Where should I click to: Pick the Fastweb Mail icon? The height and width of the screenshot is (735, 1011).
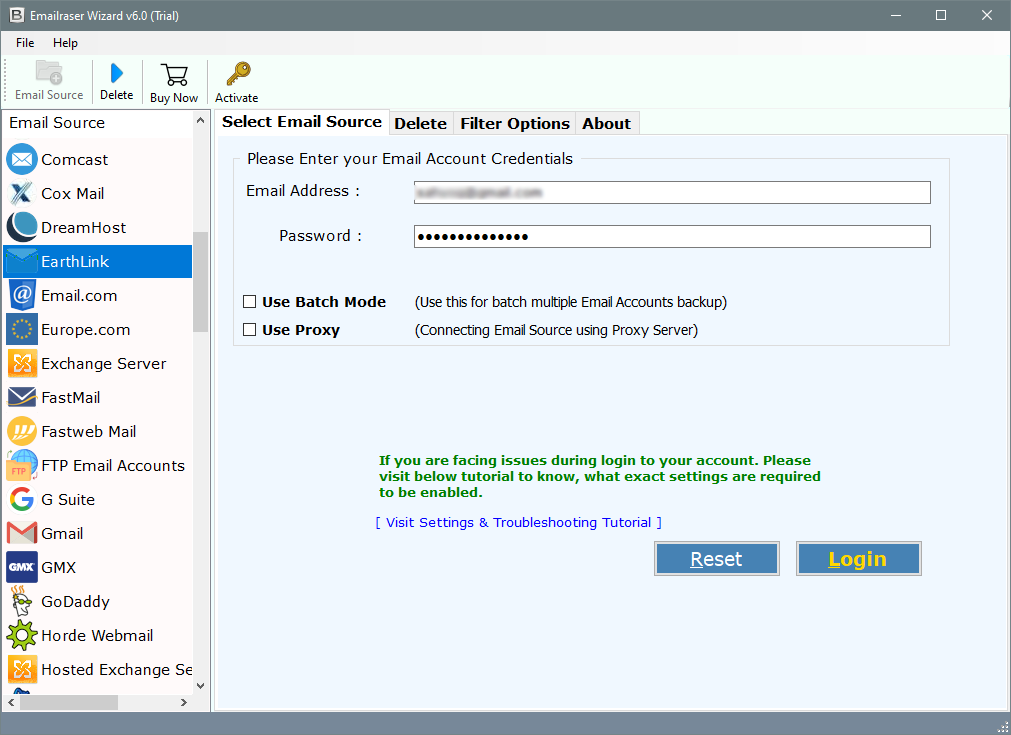(x=22, y=431)
